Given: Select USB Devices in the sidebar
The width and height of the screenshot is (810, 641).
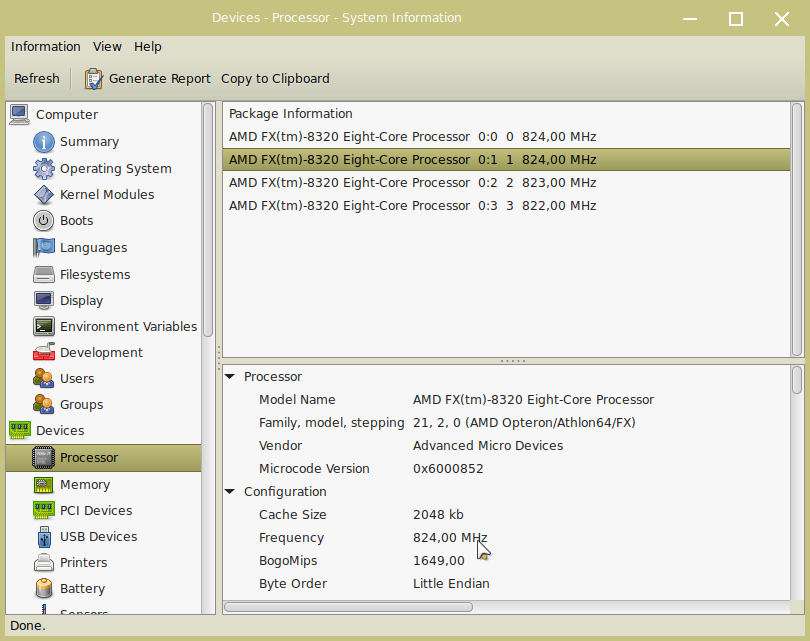Looking at the screenshot, I should 103,537.
